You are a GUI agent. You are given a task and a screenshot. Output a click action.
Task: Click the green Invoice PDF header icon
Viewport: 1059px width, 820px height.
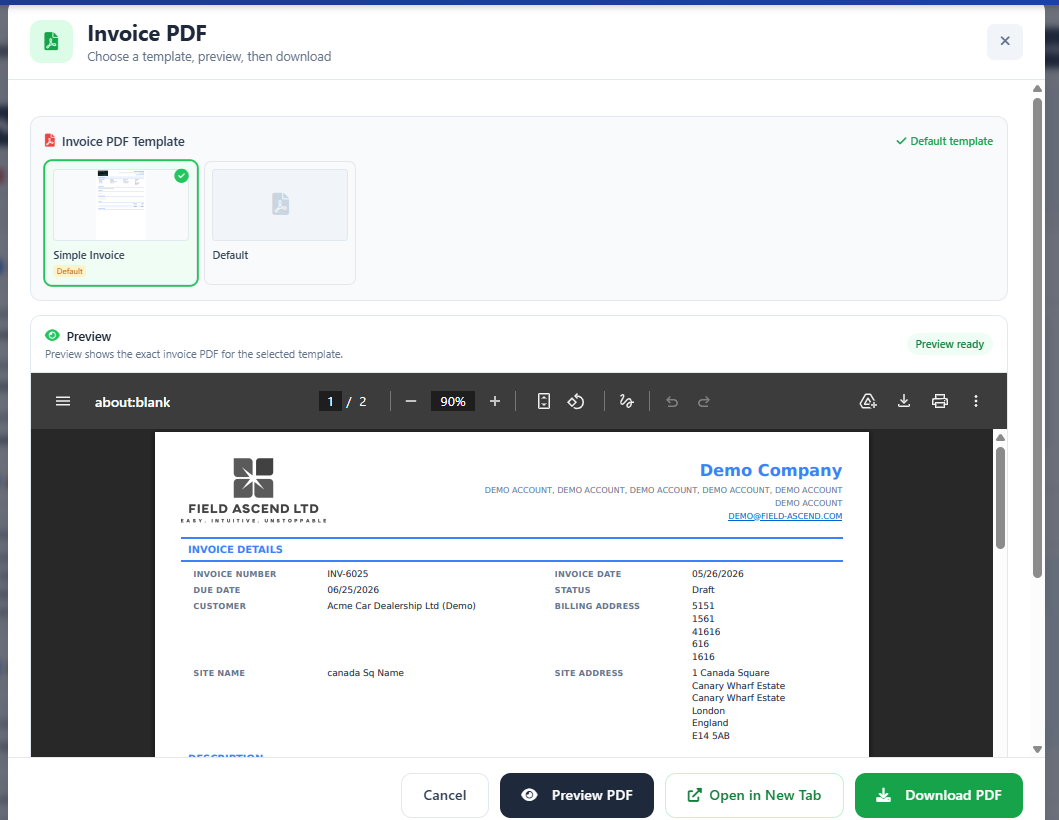[x=51, y=41]
